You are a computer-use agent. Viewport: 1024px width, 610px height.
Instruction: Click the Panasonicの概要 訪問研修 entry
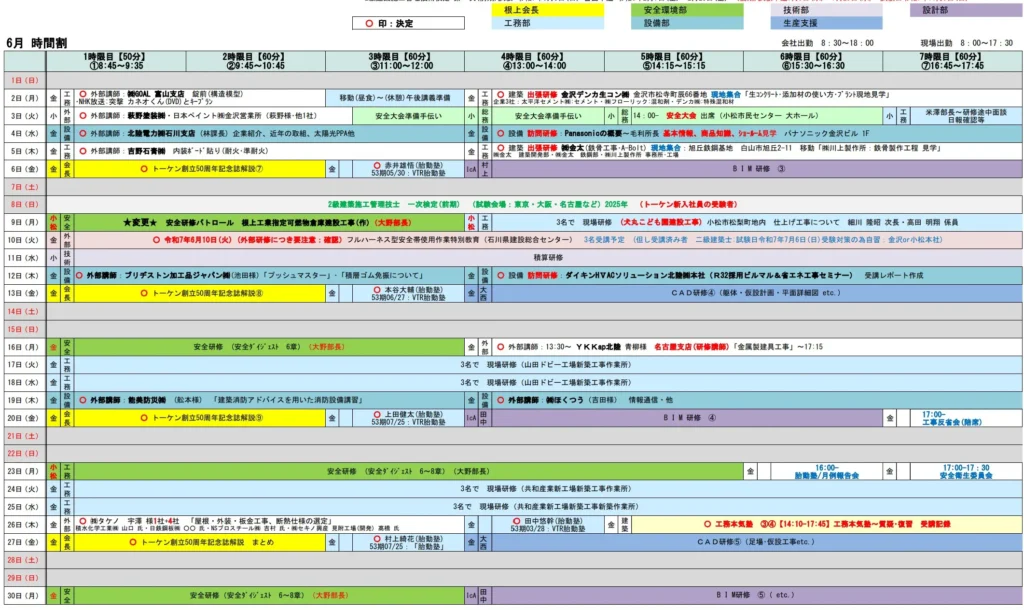coord(756,133)
